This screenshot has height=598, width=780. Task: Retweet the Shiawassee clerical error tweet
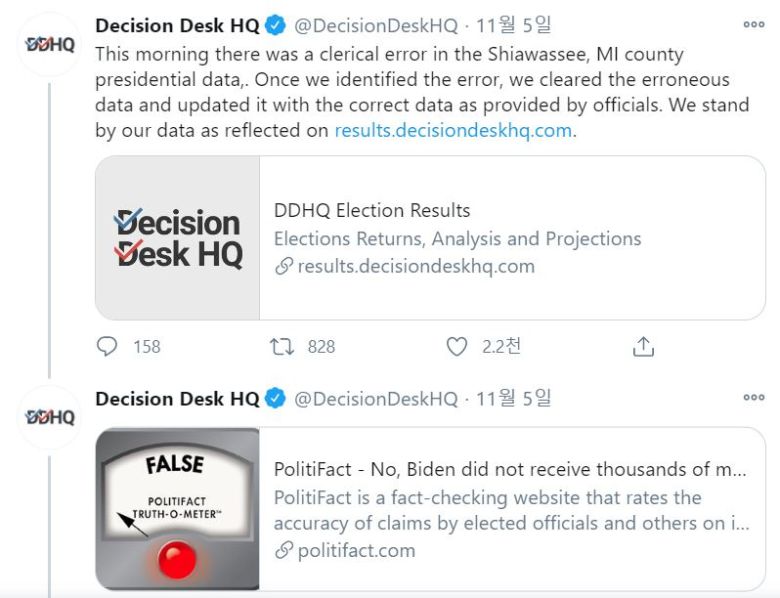point(282,346)
